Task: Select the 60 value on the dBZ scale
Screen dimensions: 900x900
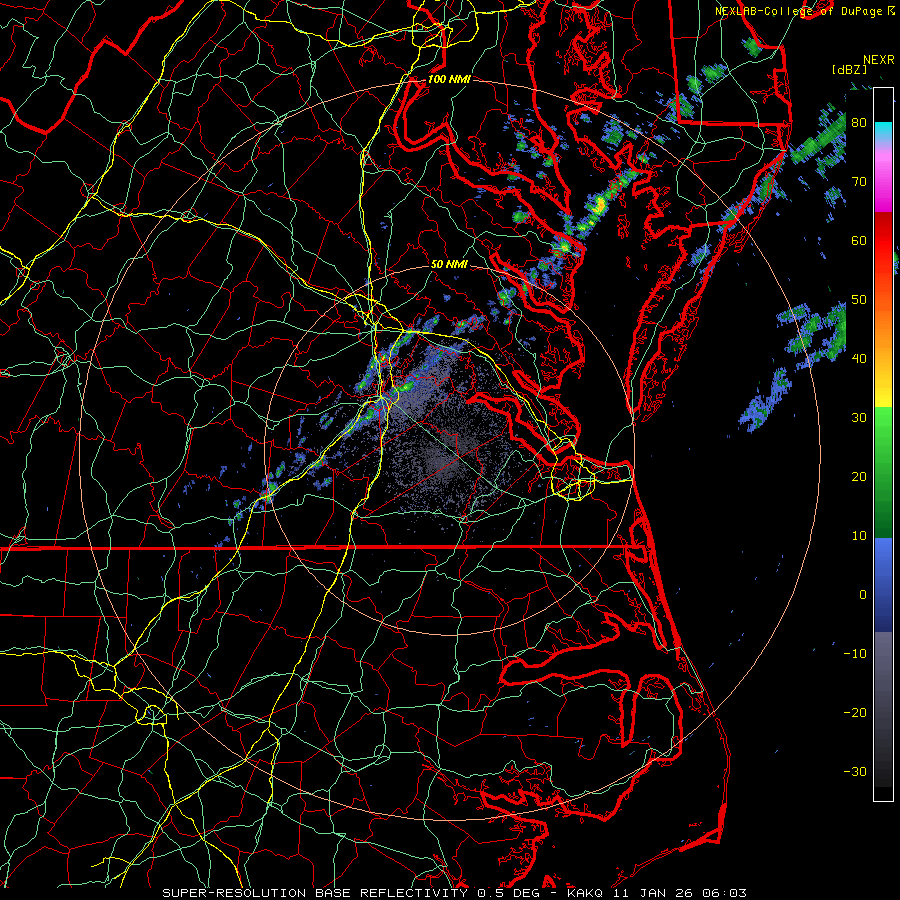Action: [x=859, y=240]
